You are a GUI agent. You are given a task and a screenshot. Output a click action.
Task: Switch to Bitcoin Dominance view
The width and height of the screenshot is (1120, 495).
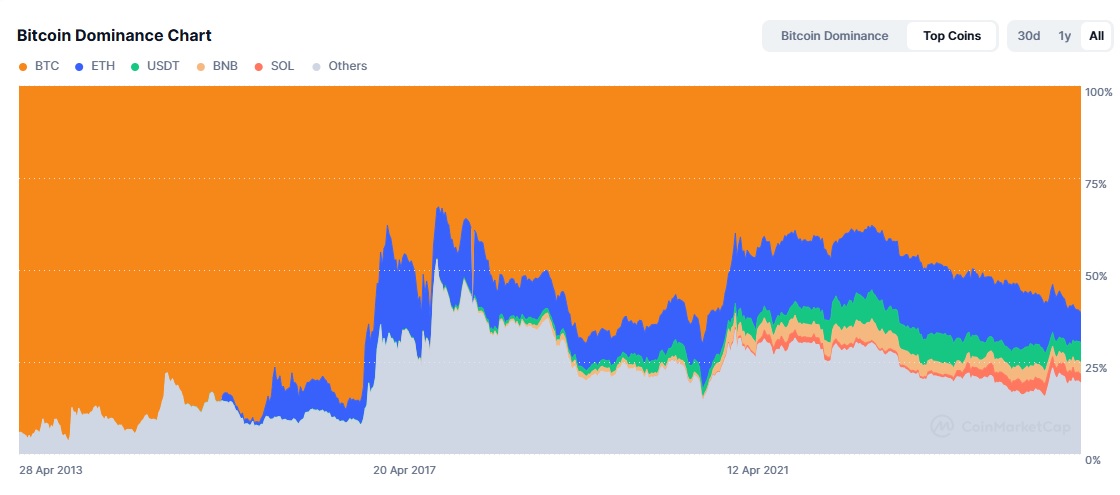[x=834, y=36]
